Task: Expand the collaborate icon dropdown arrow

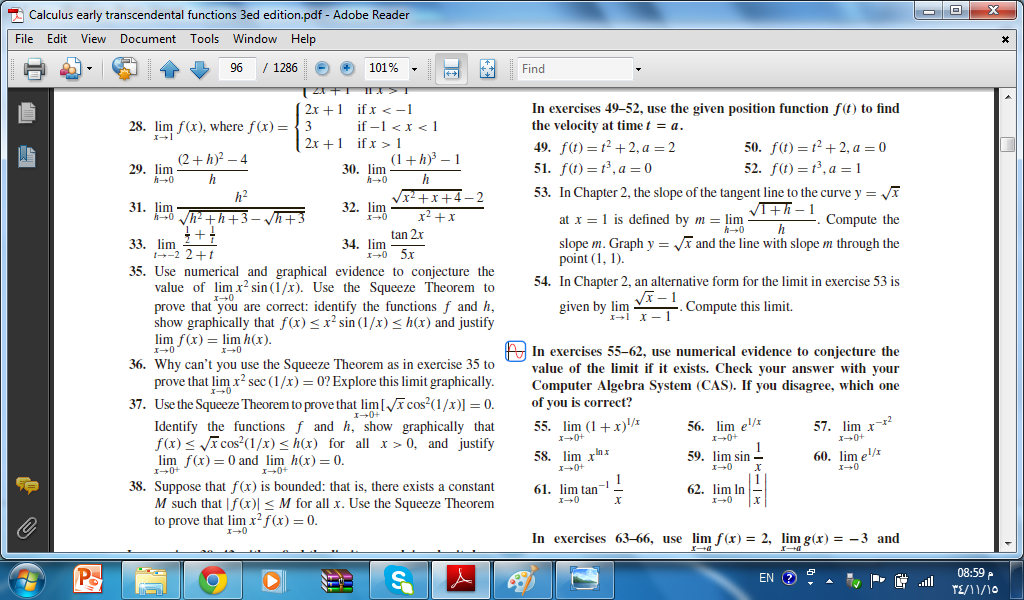Action: 89,69
